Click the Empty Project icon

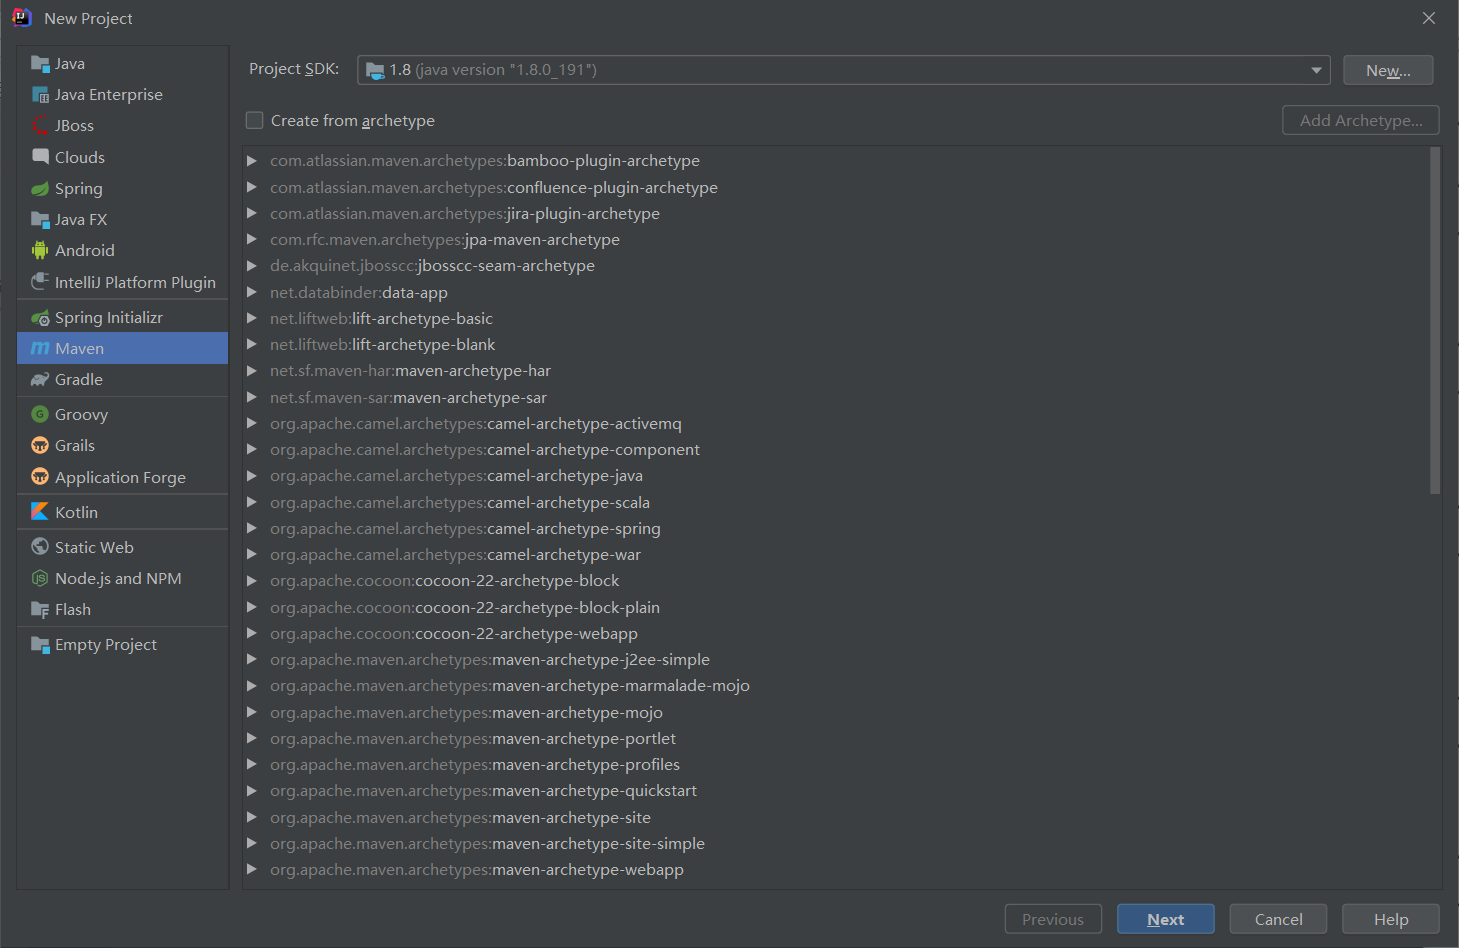(x=40, y=645)
